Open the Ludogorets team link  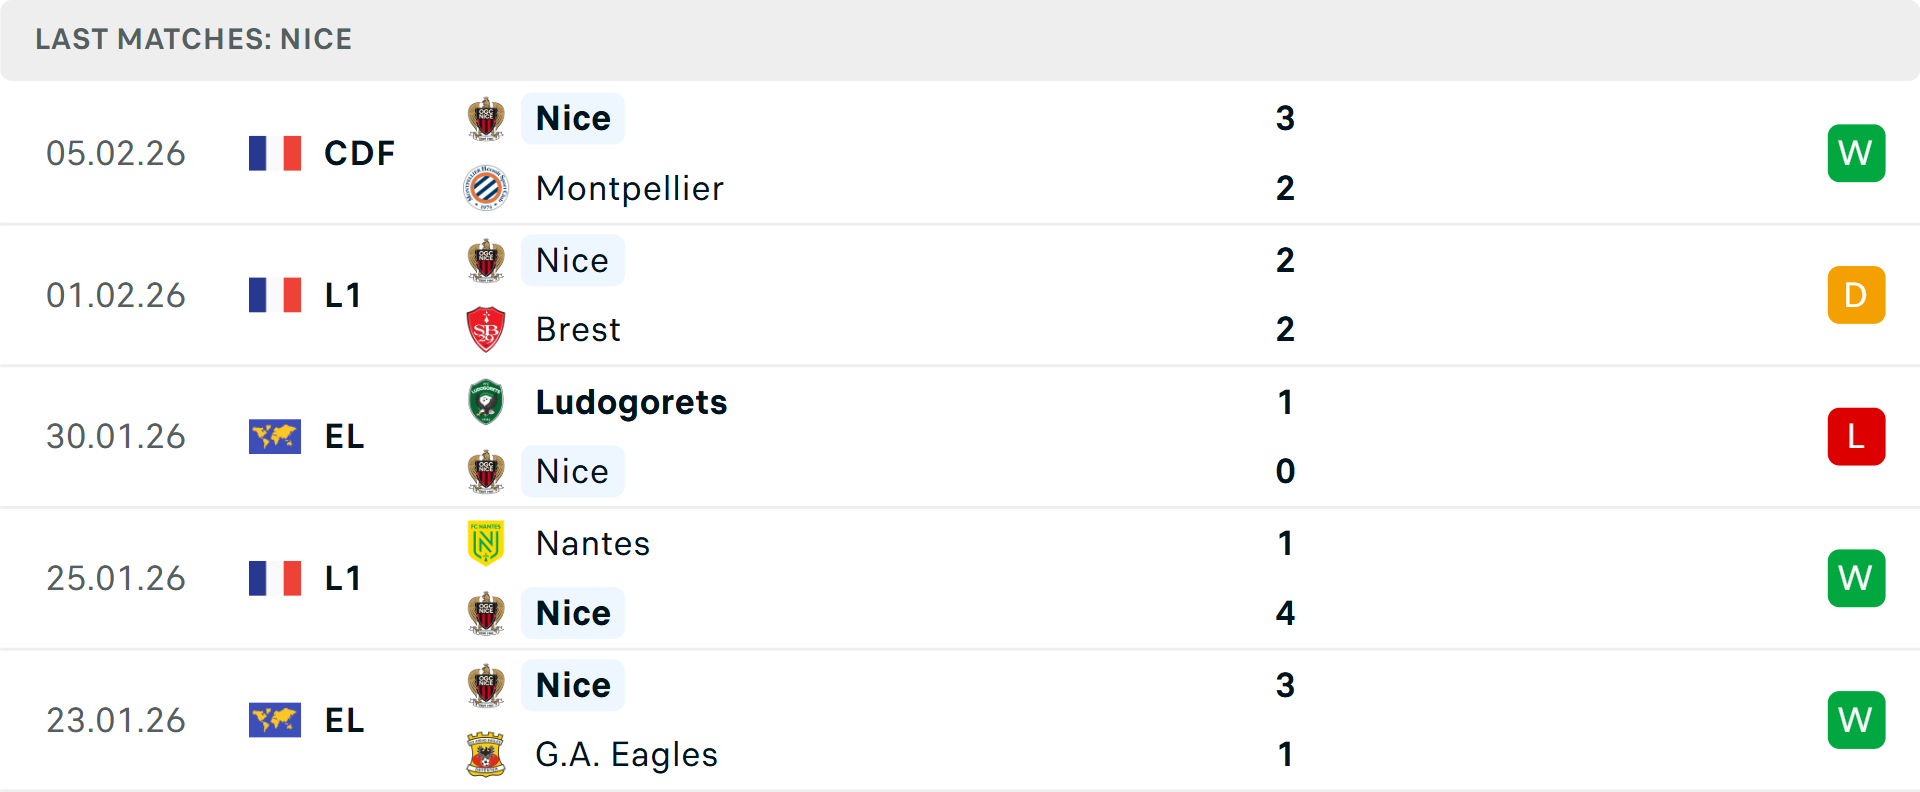[x=631, y=402]
